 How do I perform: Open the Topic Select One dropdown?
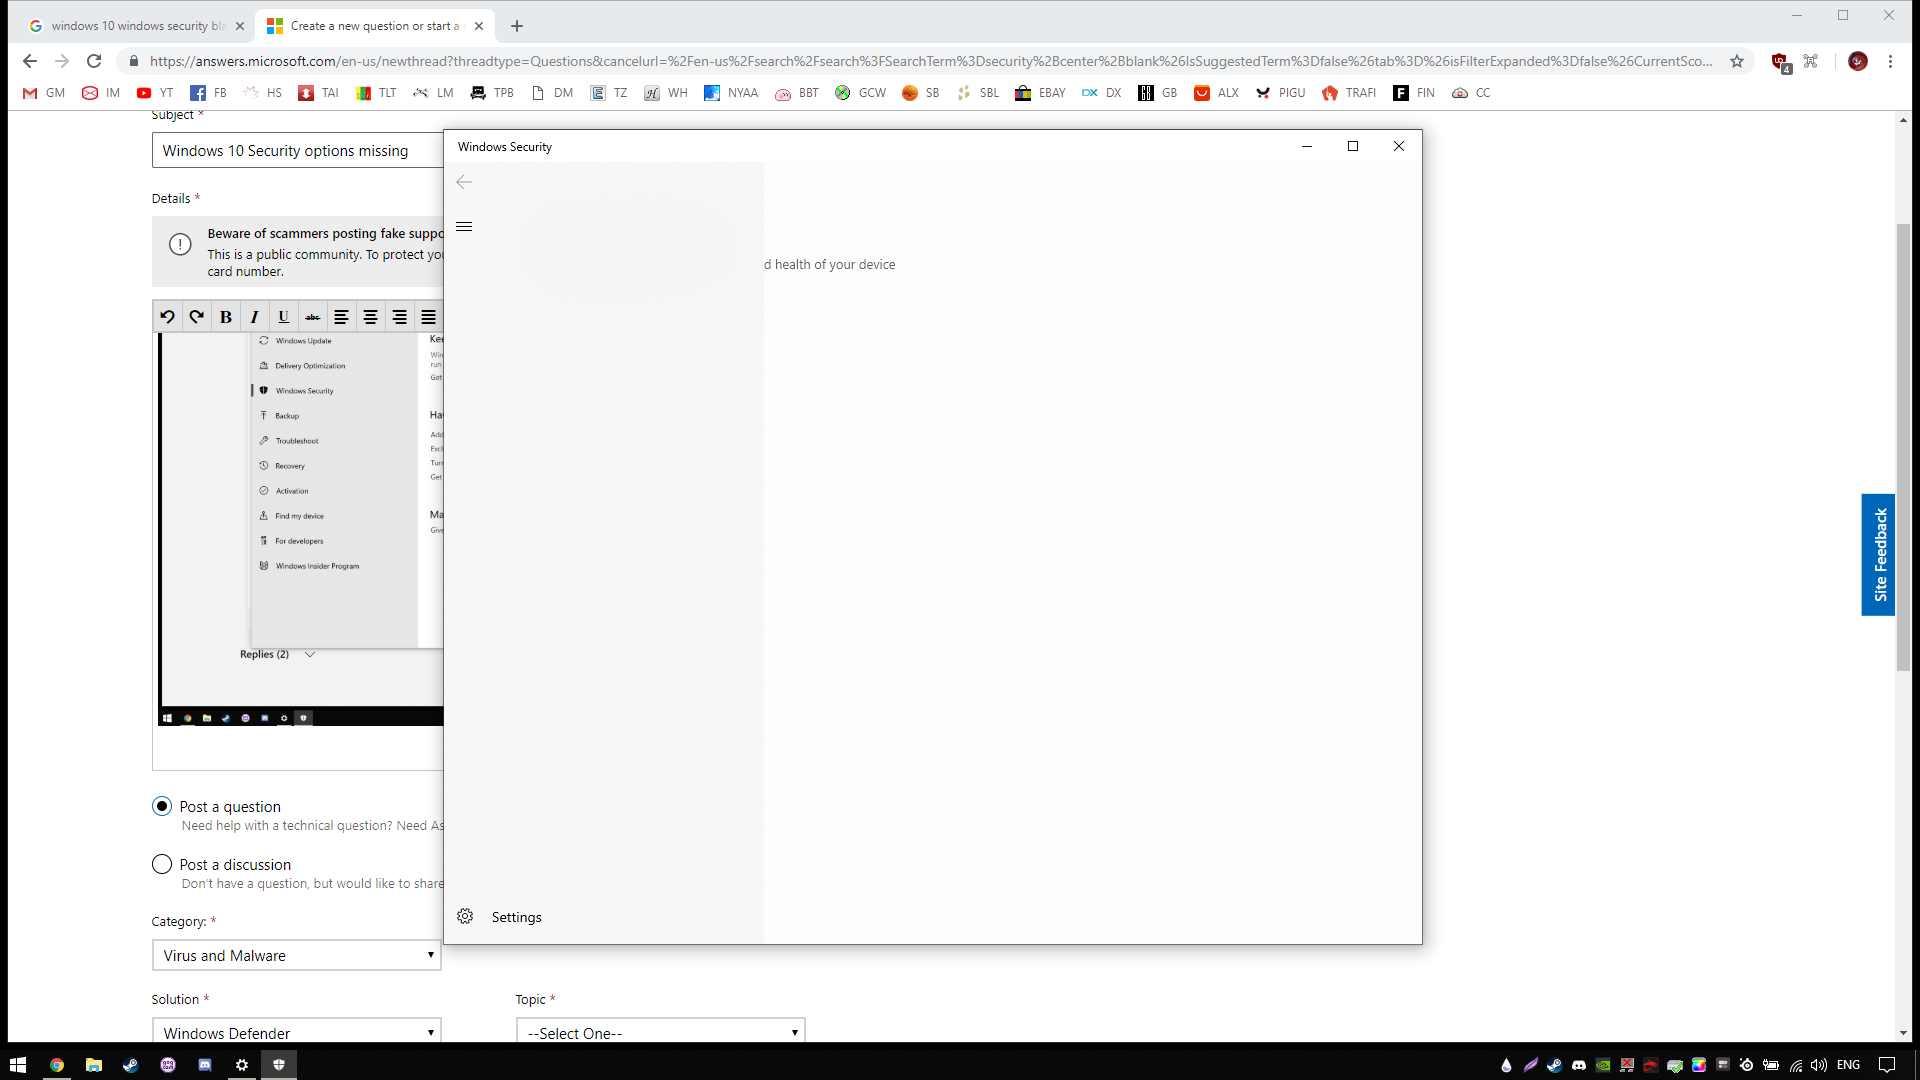pyautogui.click(x=660, y=1032)
